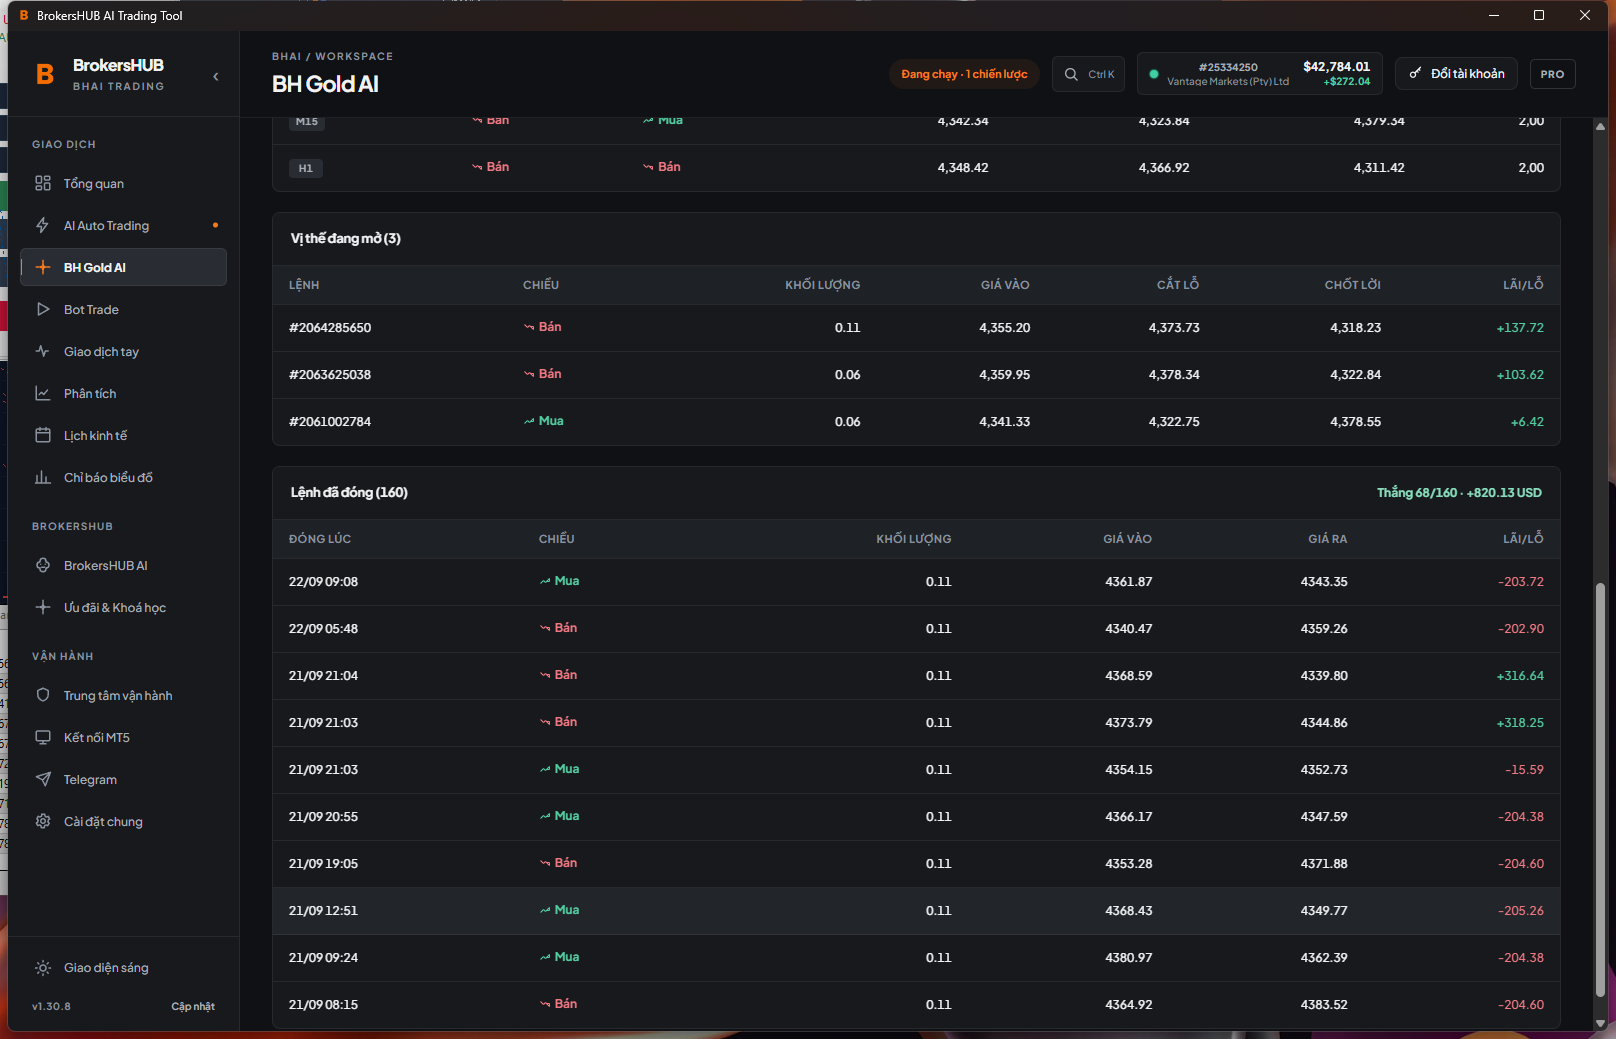The height and width of the screenshot is (1039, 1616).
Task: Click the search magnifier icon
Action: 1071,74
